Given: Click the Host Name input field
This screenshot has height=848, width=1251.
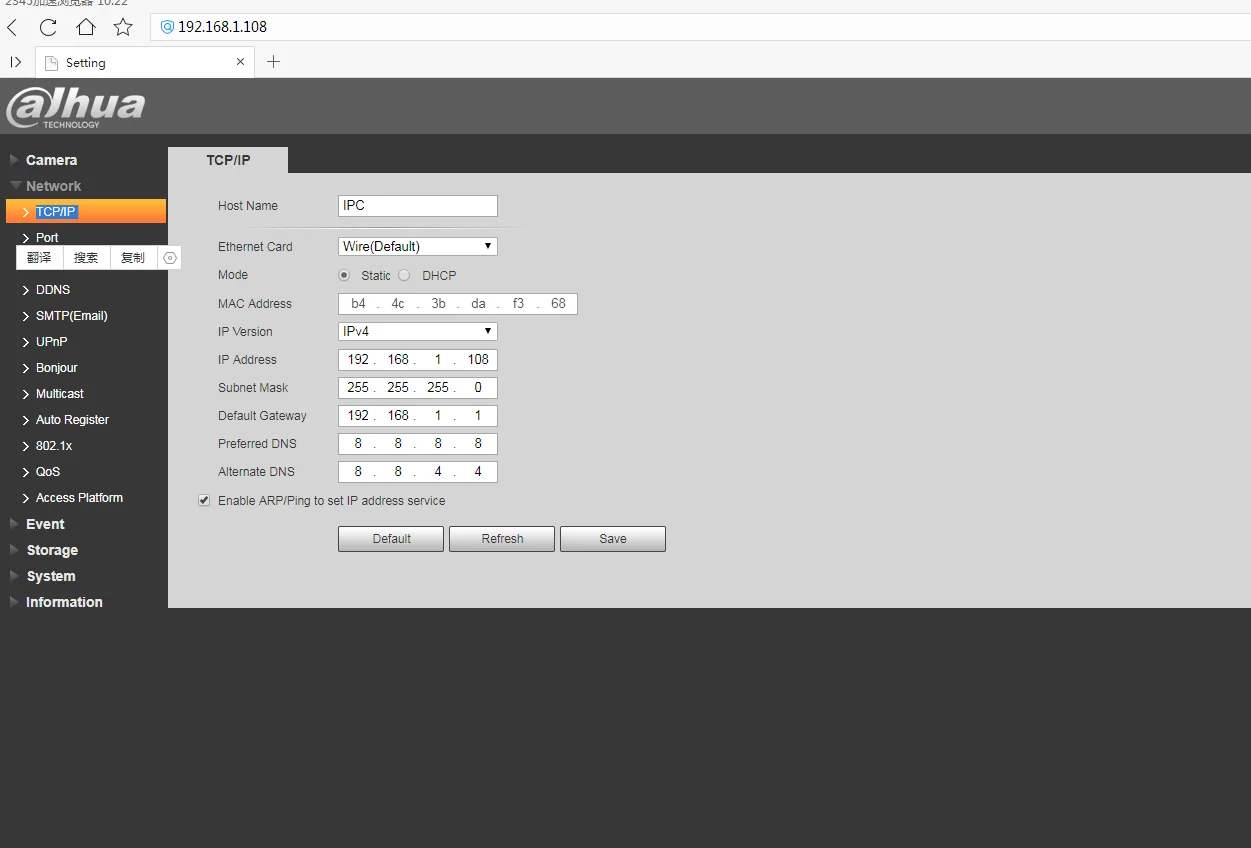Looking at the screenshot, I should (418, 206).
